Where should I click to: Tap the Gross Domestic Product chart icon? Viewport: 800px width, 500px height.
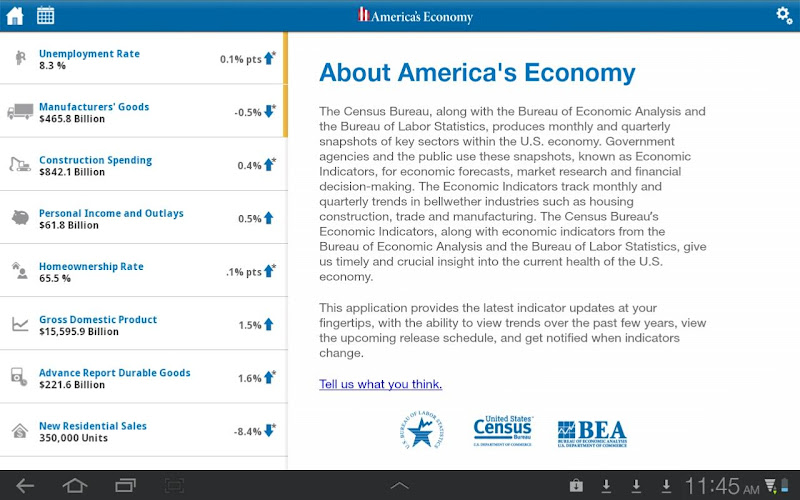tap(20, 324)
